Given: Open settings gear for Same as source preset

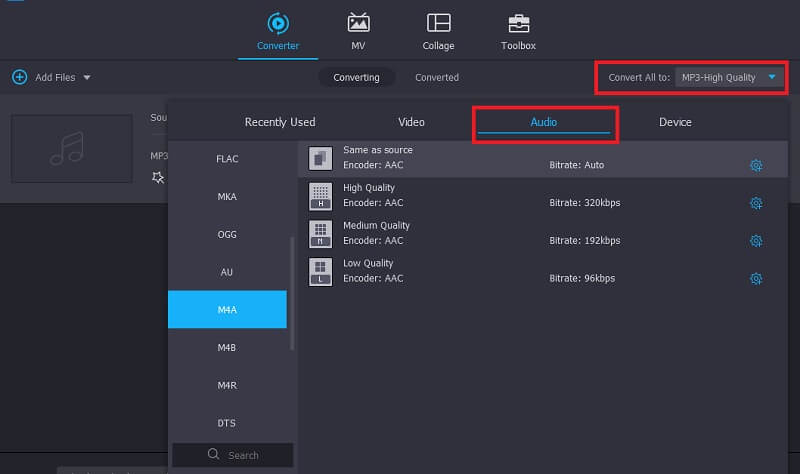Looking at the screenshot, I should click(756, 165).
